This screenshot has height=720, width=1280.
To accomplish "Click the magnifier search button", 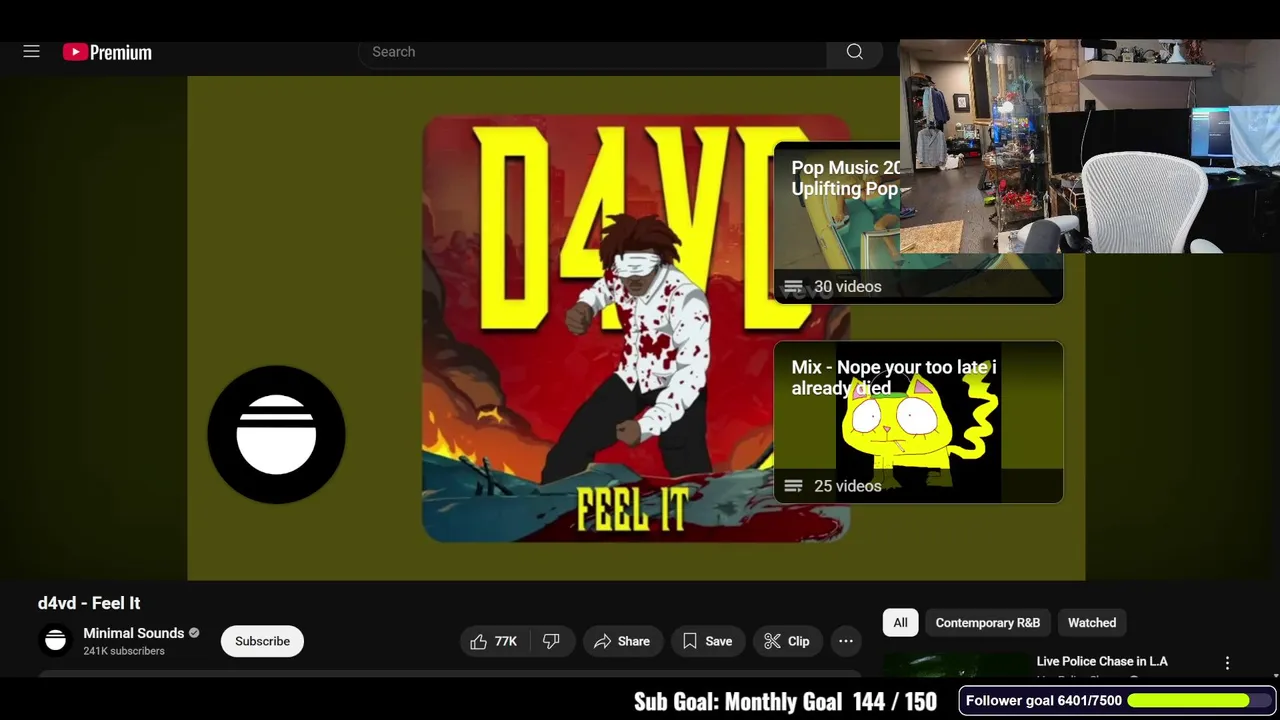I will [x=854, y=52].
